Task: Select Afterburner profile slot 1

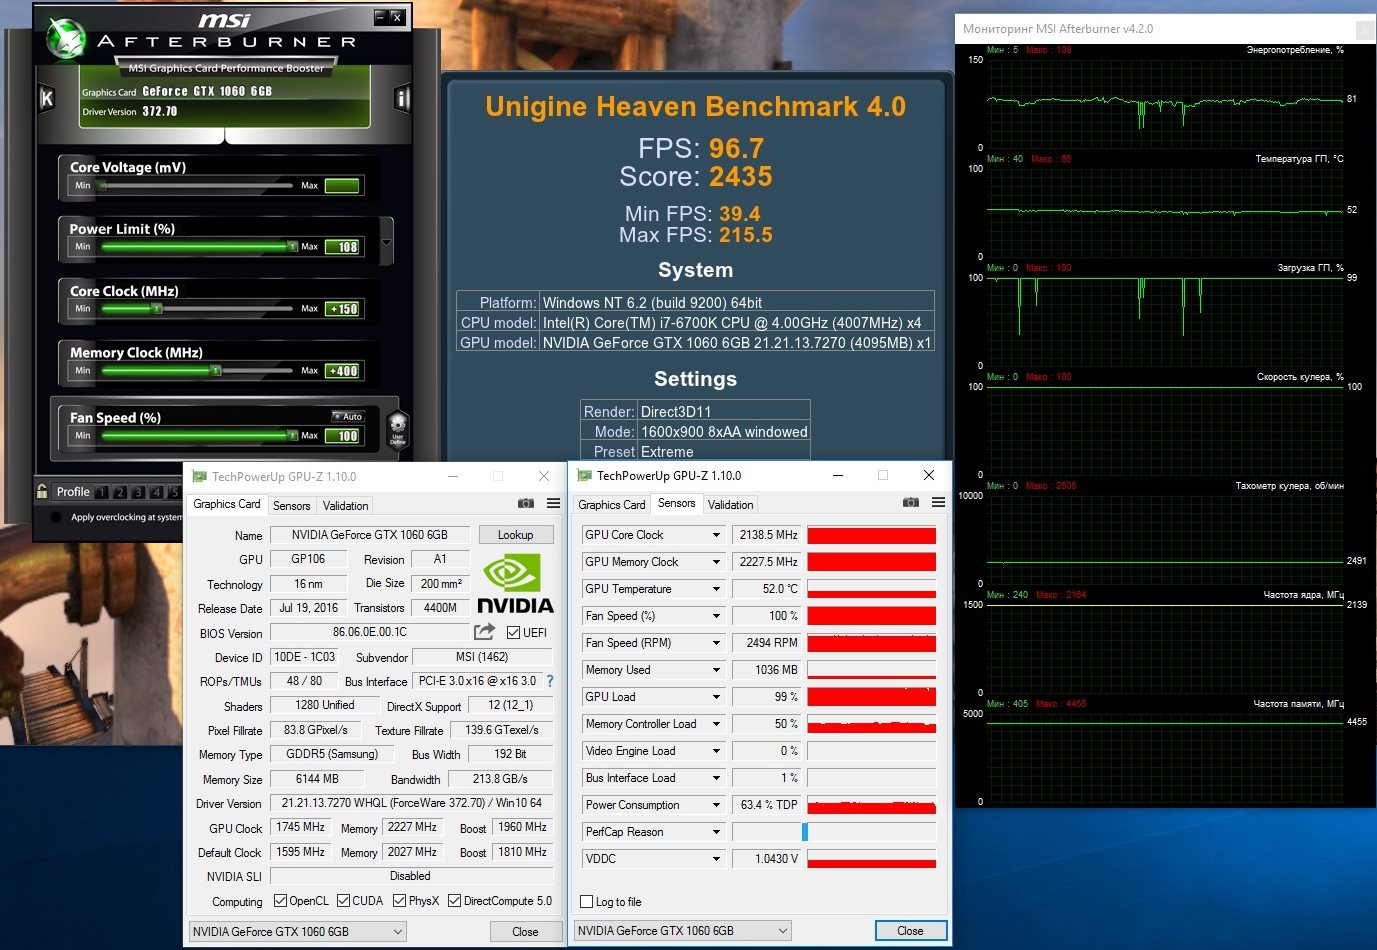Action: coord(102,492)
